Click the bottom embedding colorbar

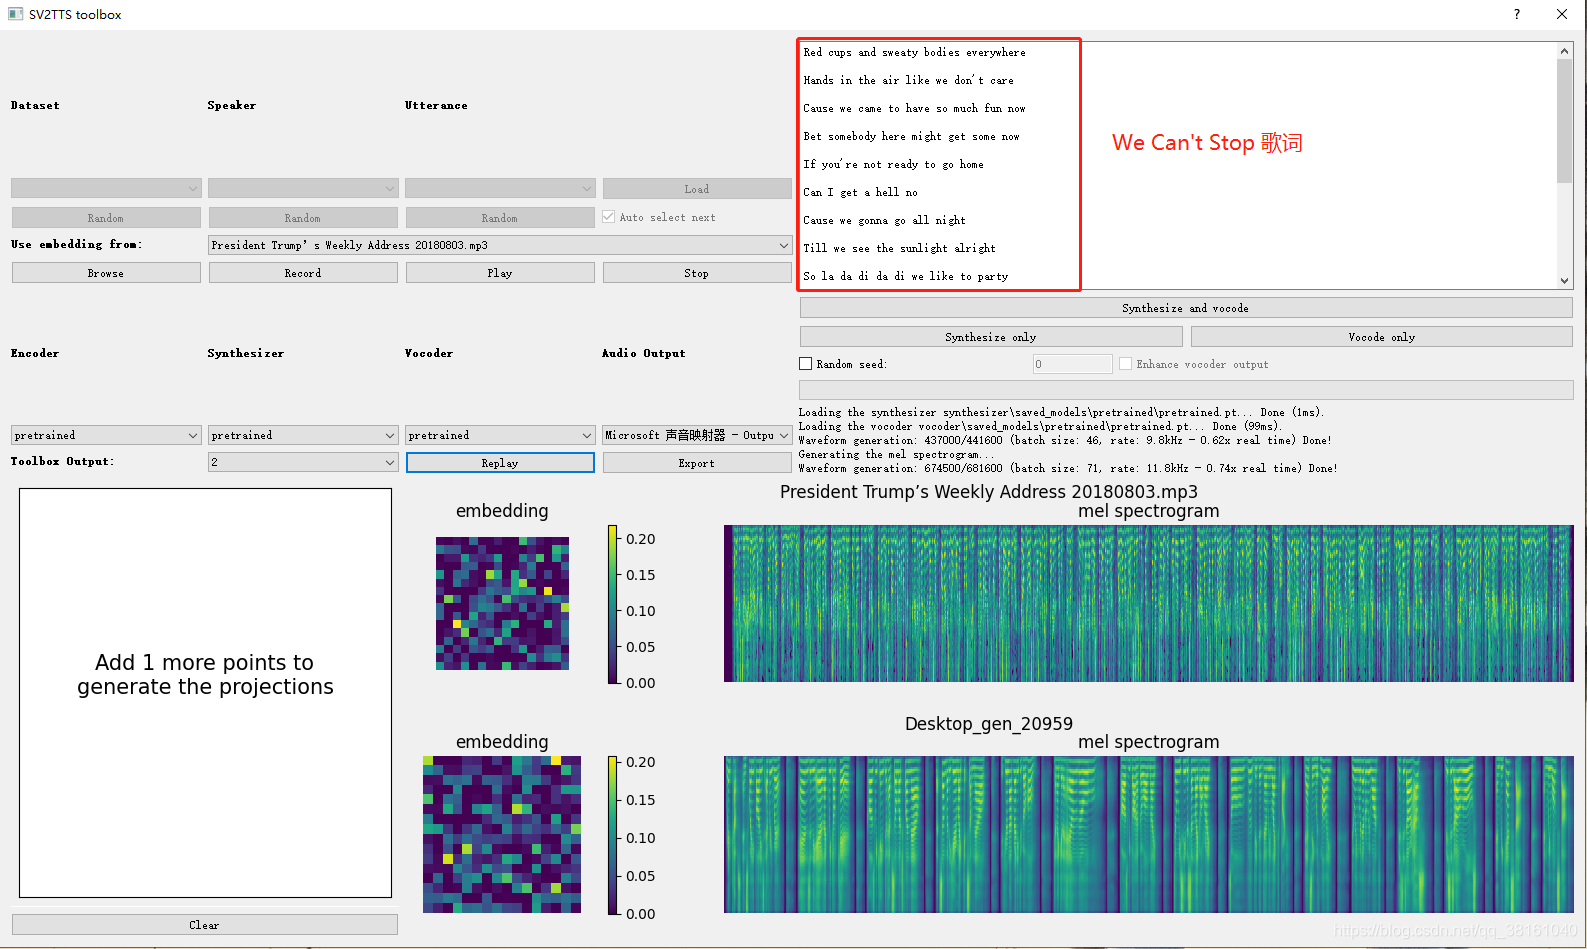(613, 835)
